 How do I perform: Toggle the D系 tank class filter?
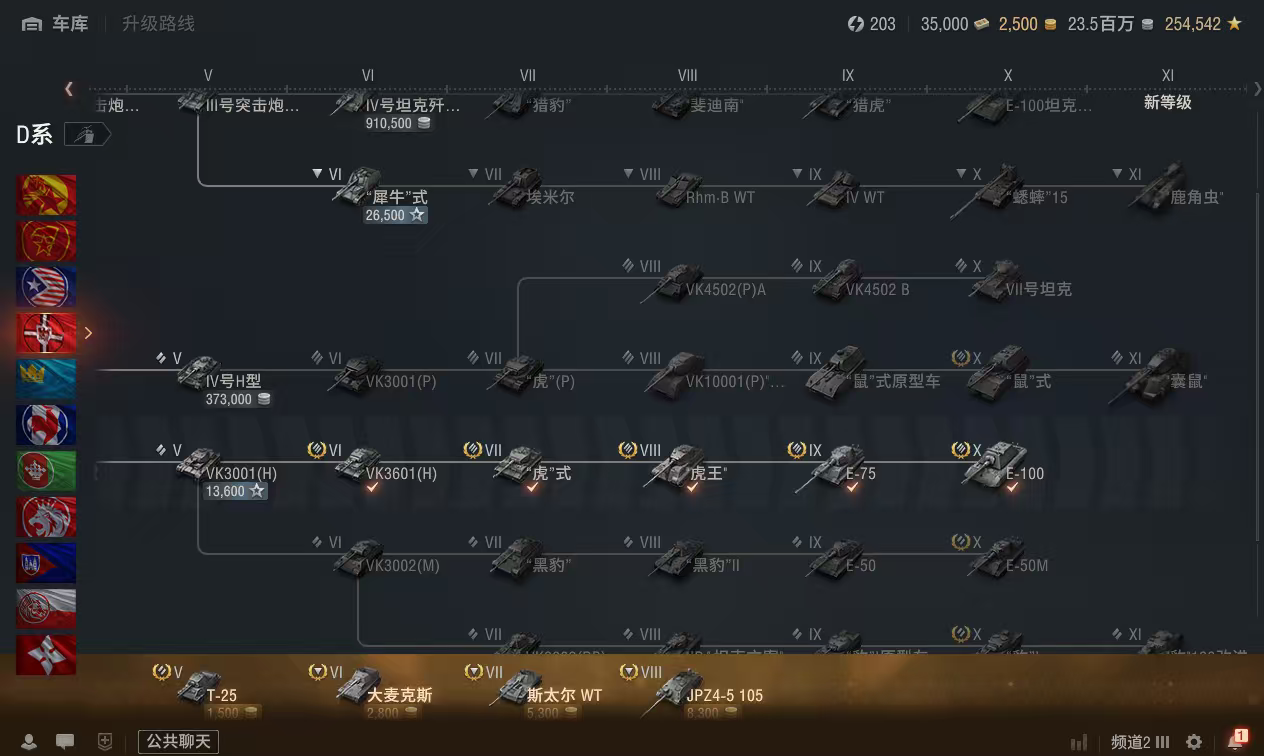pos(88,135)
